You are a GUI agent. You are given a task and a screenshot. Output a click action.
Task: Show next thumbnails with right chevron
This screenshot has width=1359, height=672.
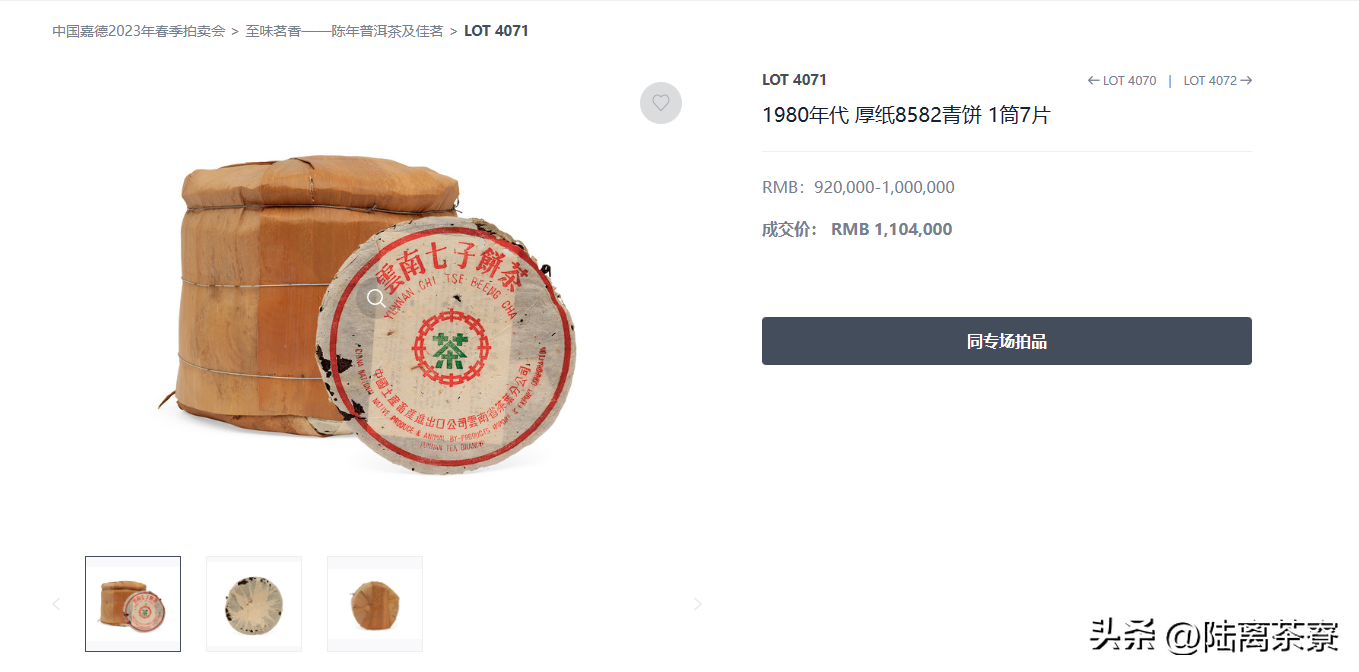tap(698, 604)
